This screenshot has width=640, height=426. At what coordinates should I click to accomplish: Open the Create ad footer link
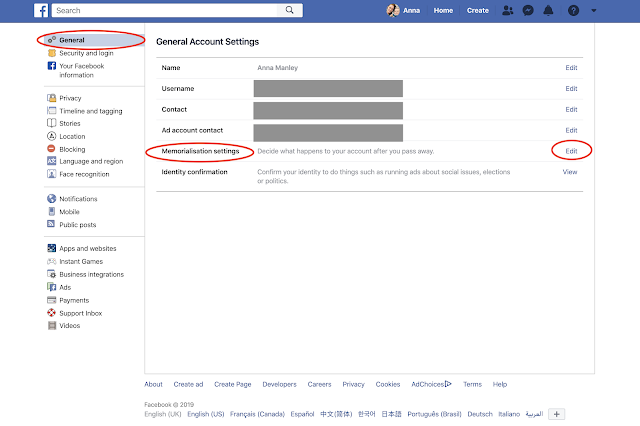click(188, 384)
